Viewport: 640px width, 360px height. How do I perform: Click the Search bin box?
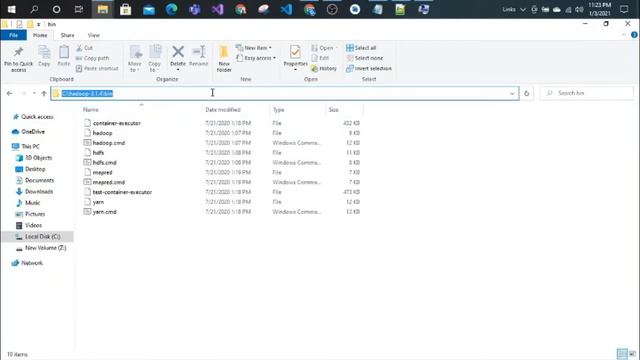tap(587, 93)
